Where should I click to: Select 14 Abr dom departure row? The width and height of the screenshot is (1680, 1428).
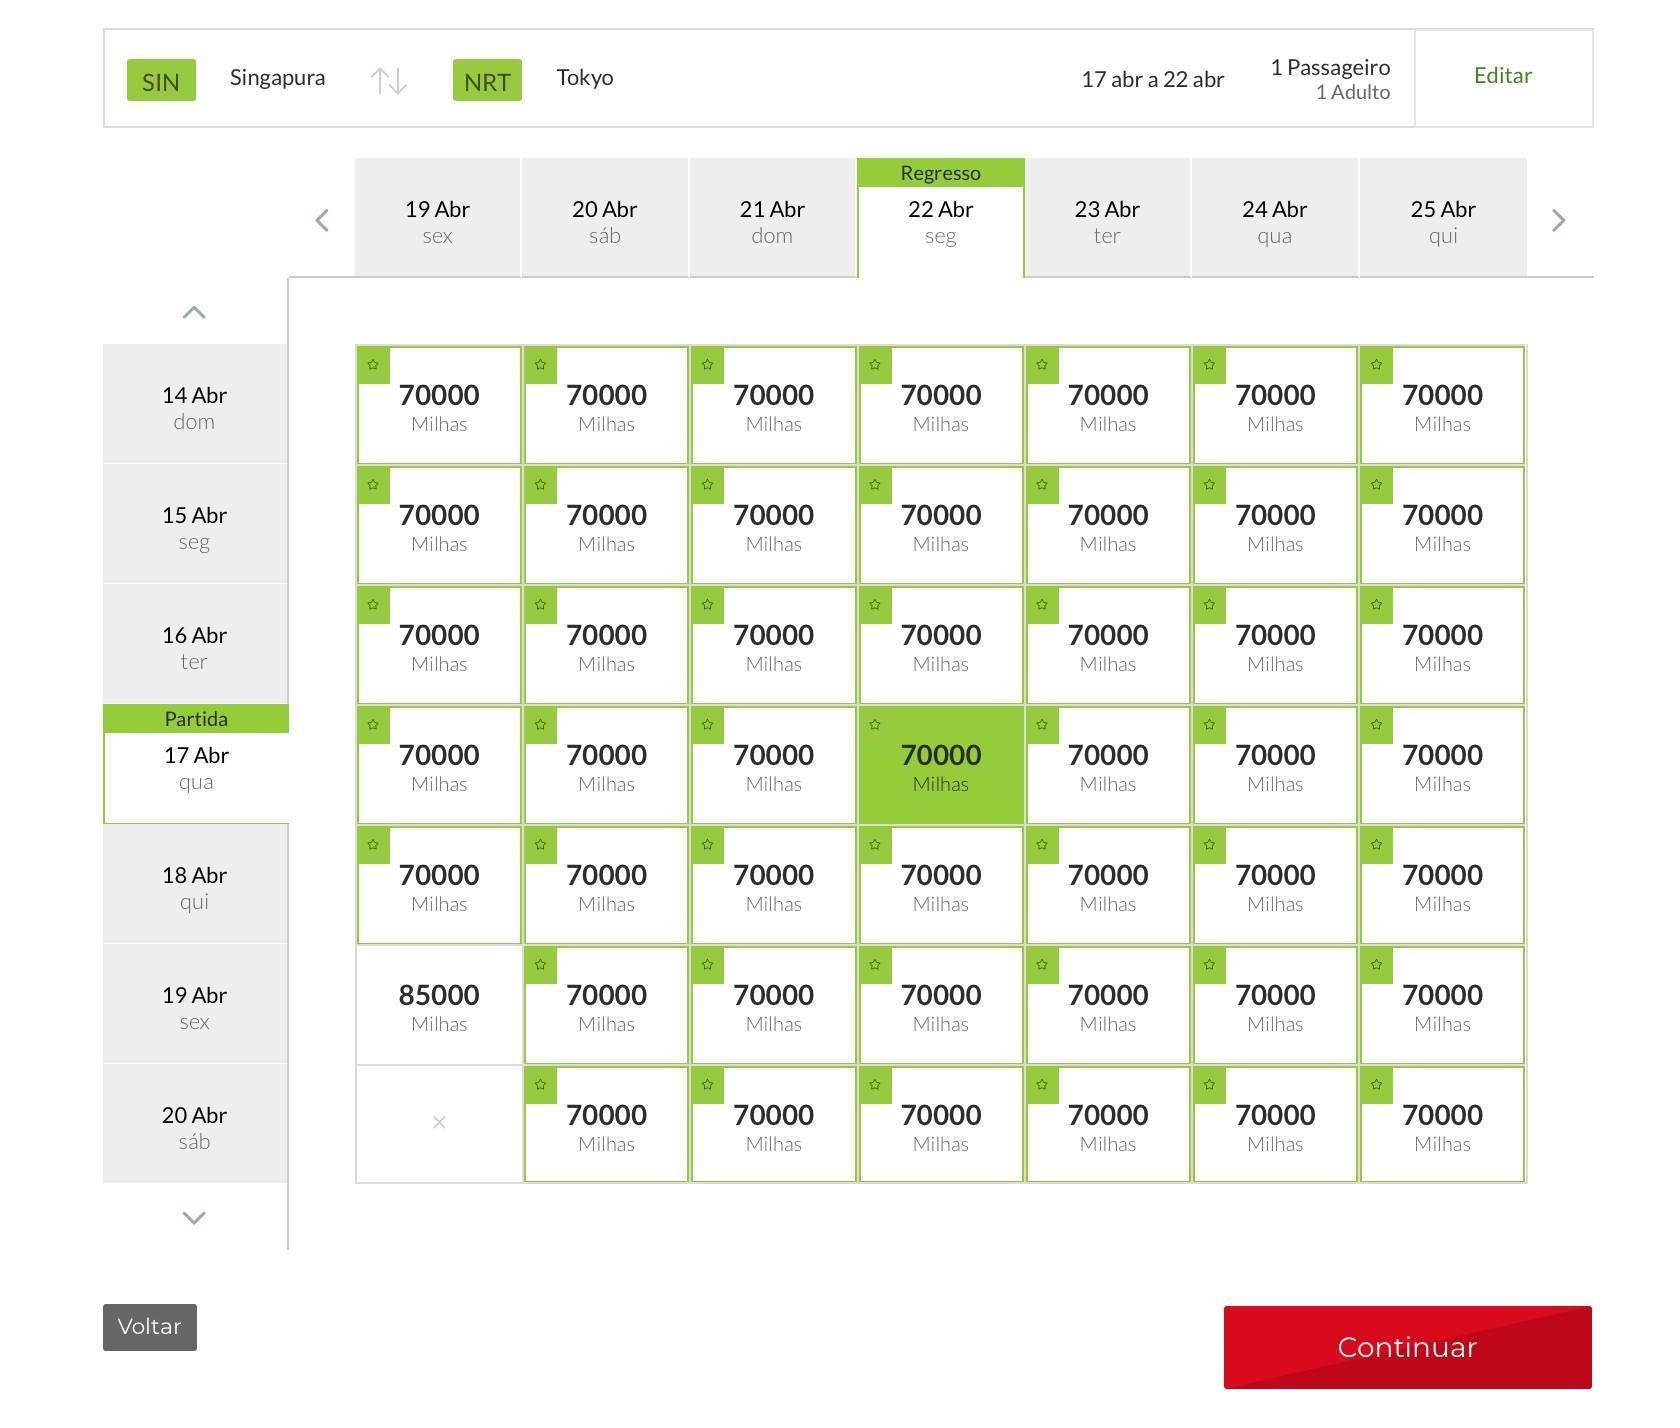coord(195,406)
